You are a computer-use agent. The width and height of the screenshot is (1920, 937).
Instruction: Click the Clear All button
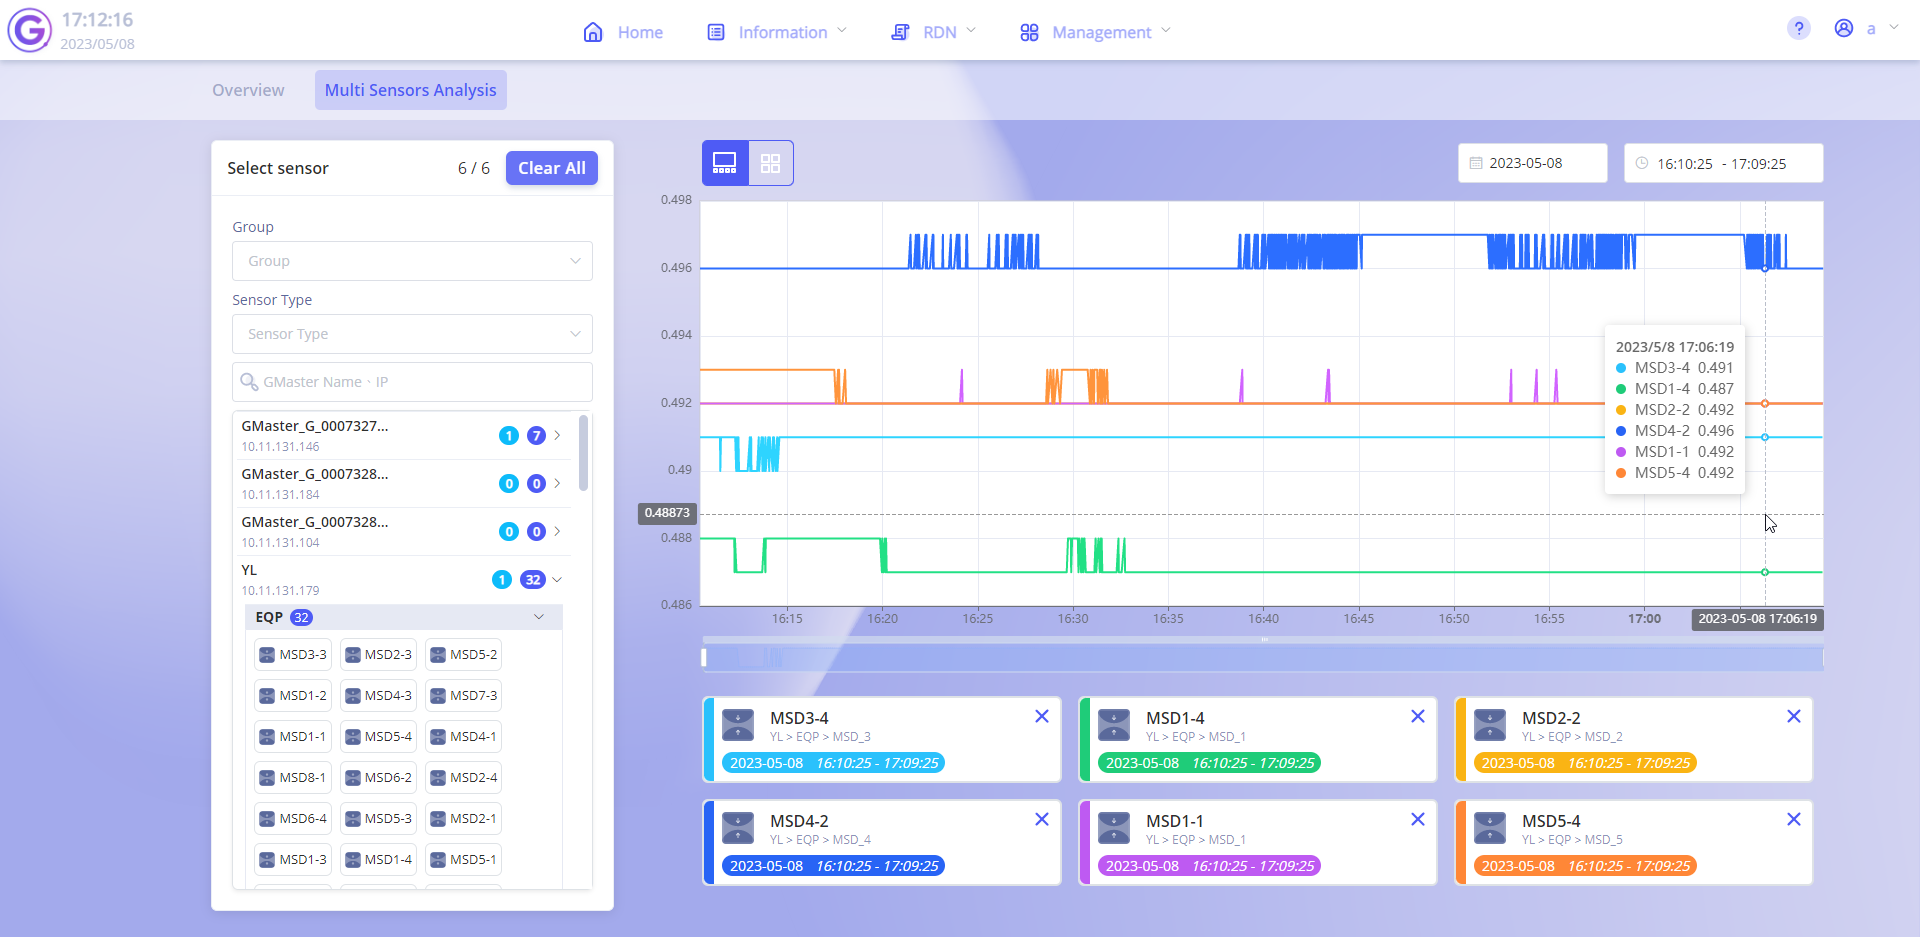click(552, 168)
